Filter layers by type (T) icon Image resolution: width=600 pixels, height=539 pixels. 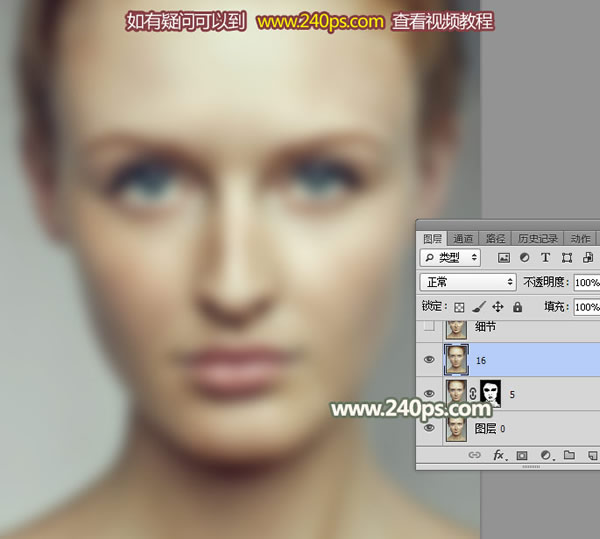click(x=545, y=258)
